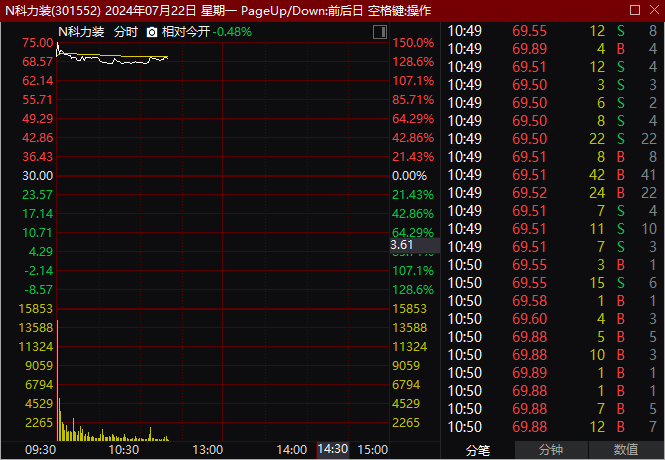
Task: Click the 68.57 price axis label
Action: click(x=38, y=62)
